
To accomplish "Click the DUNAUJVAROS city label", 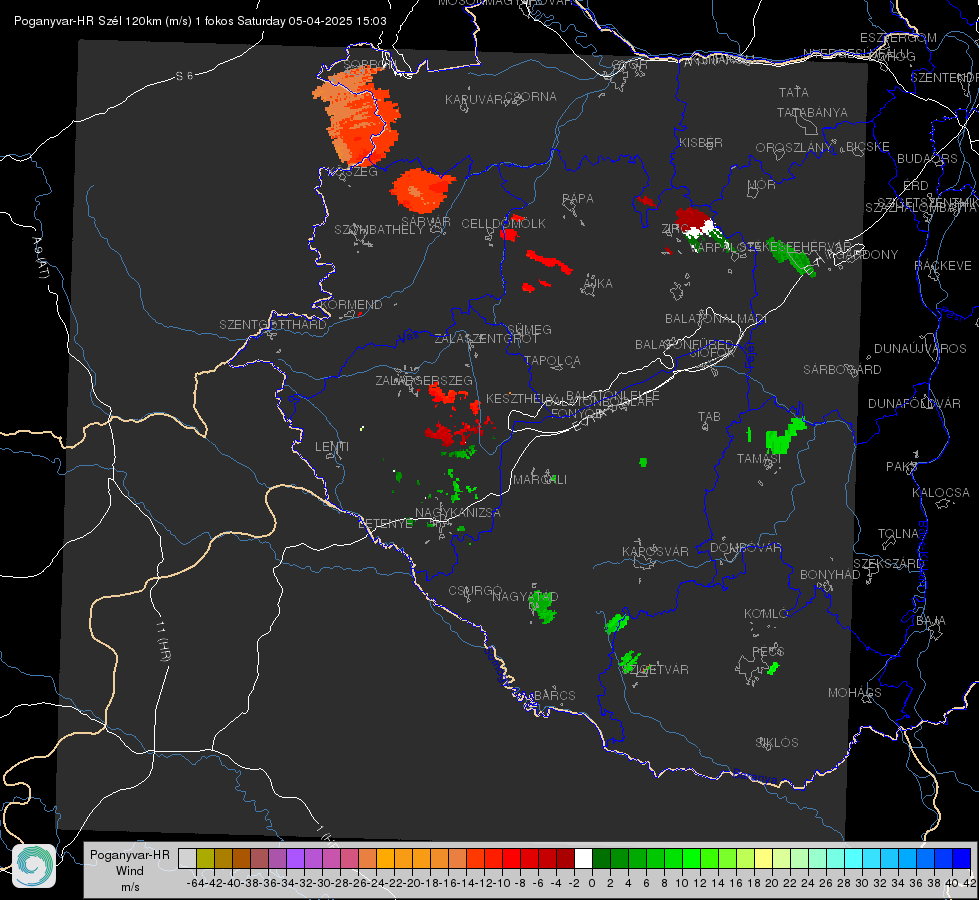I will coord(920,349).
